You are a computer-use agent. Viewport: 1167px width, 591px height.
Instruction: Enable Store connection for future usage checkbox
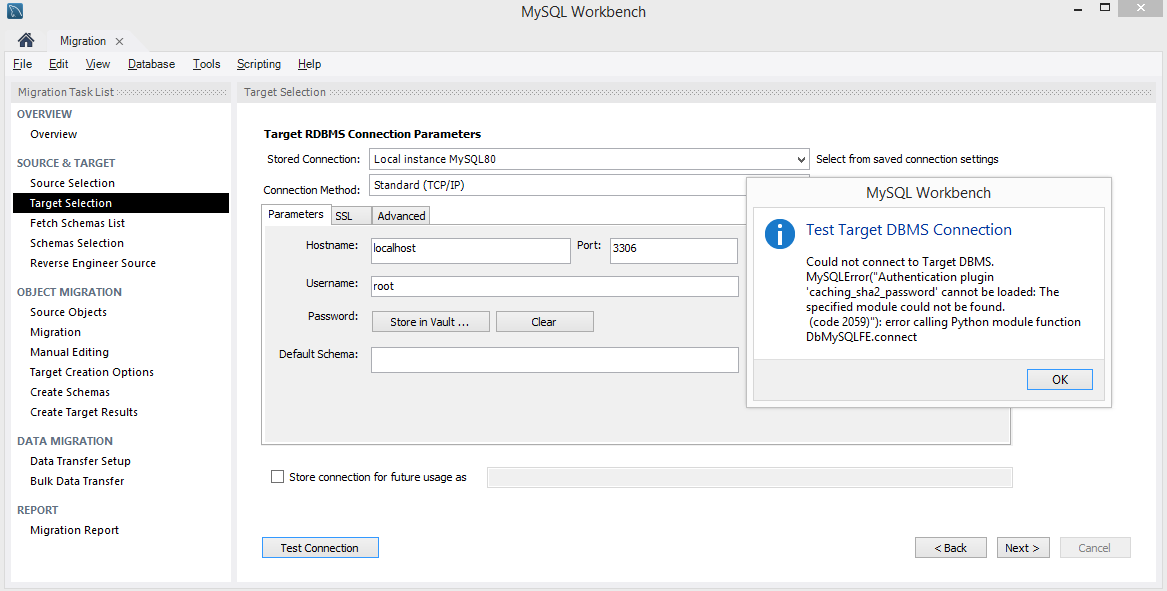tap(278, 476)
